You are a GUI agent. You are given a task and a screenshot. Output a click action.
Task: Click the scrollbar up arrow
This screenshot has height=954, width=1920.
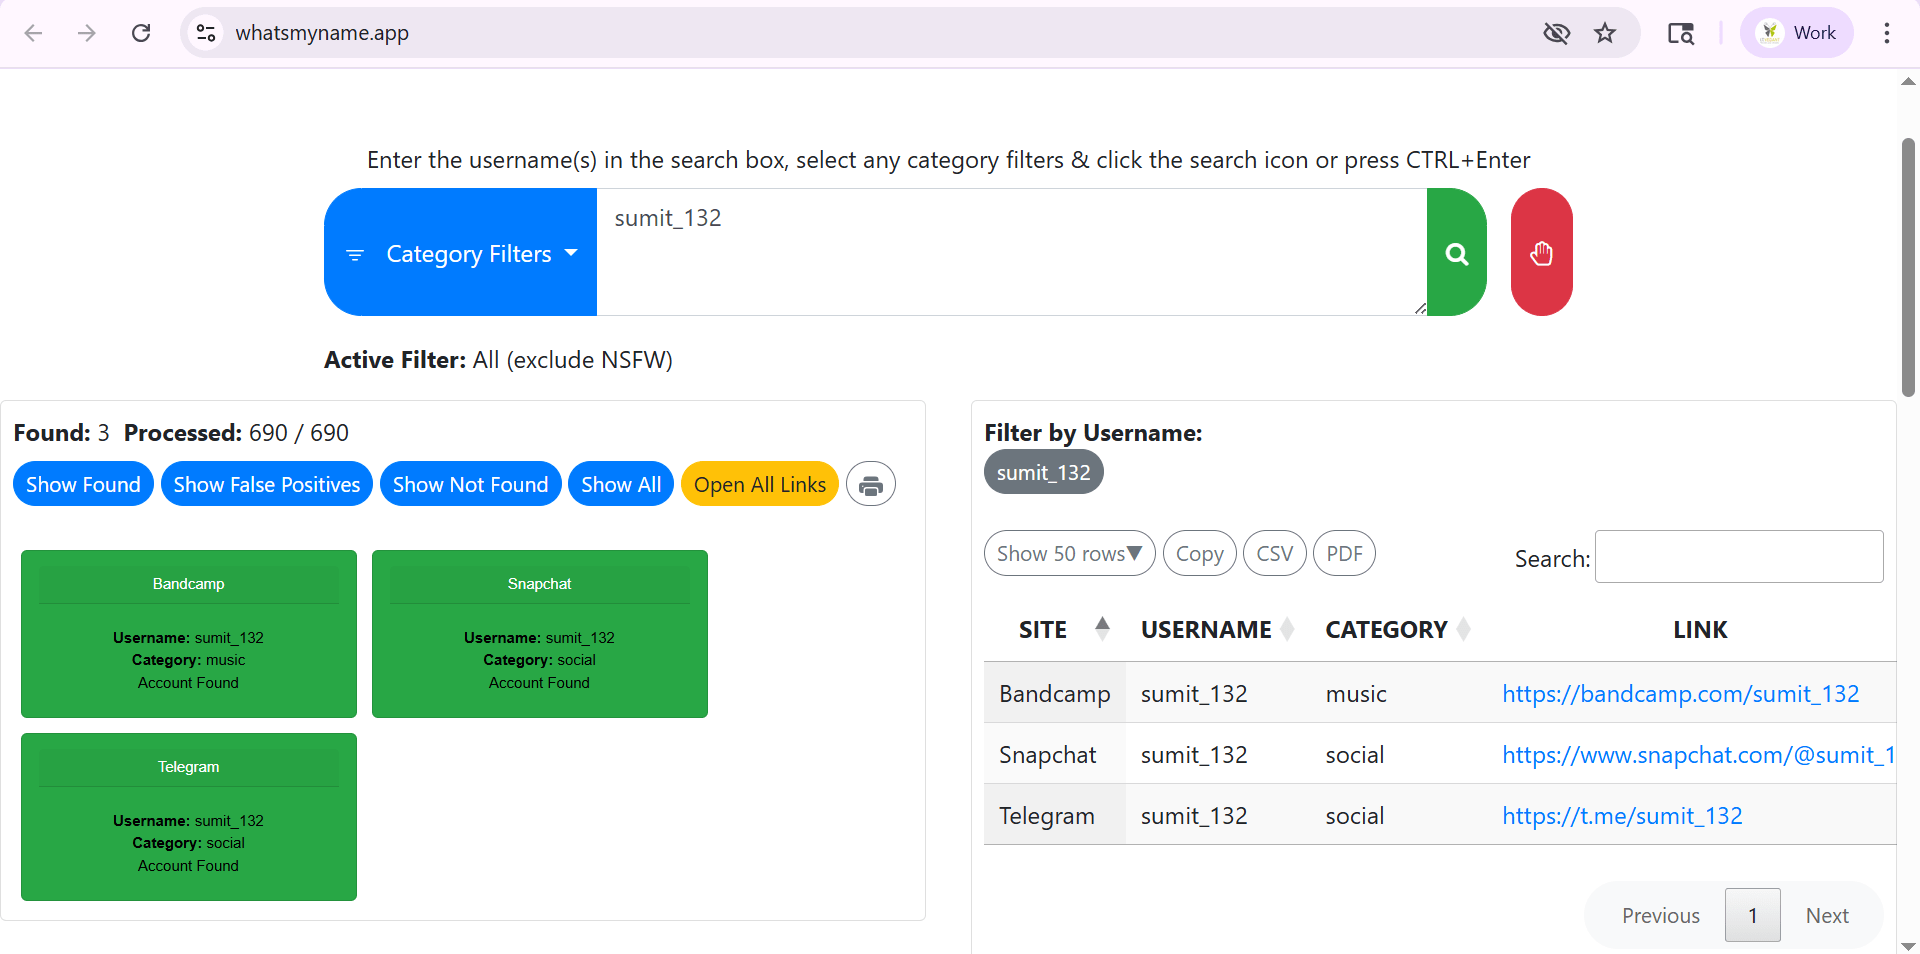point(1908,82)
